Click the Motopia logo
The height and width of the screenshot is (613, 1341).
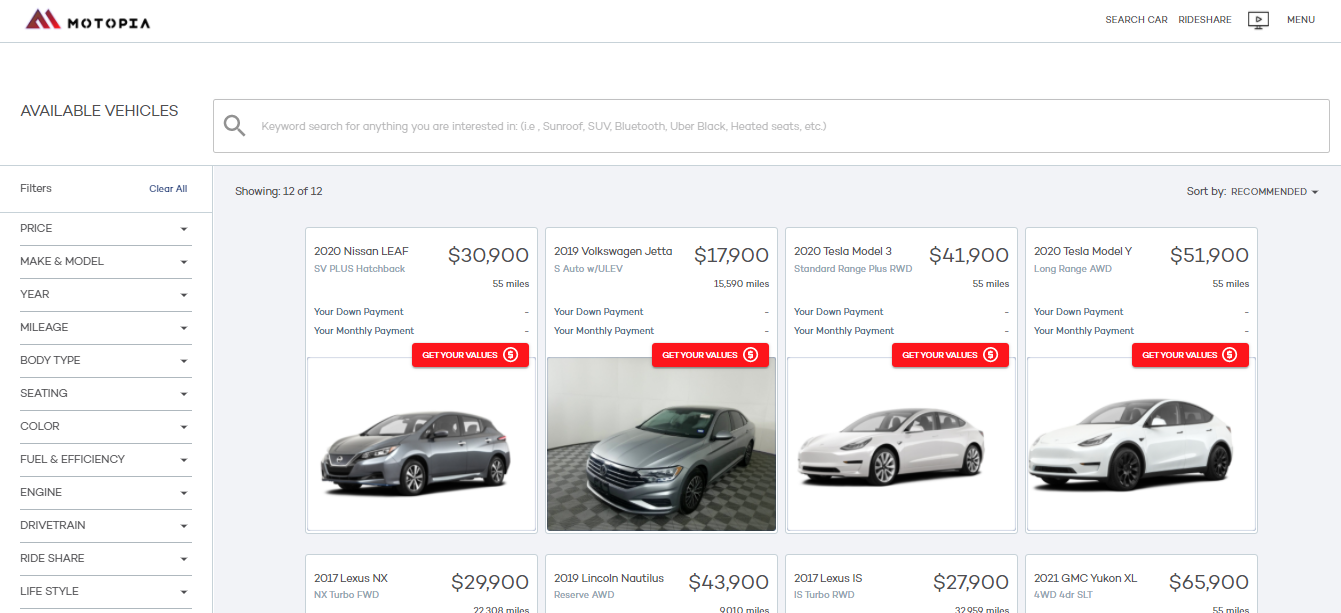[x=88, y=20]
